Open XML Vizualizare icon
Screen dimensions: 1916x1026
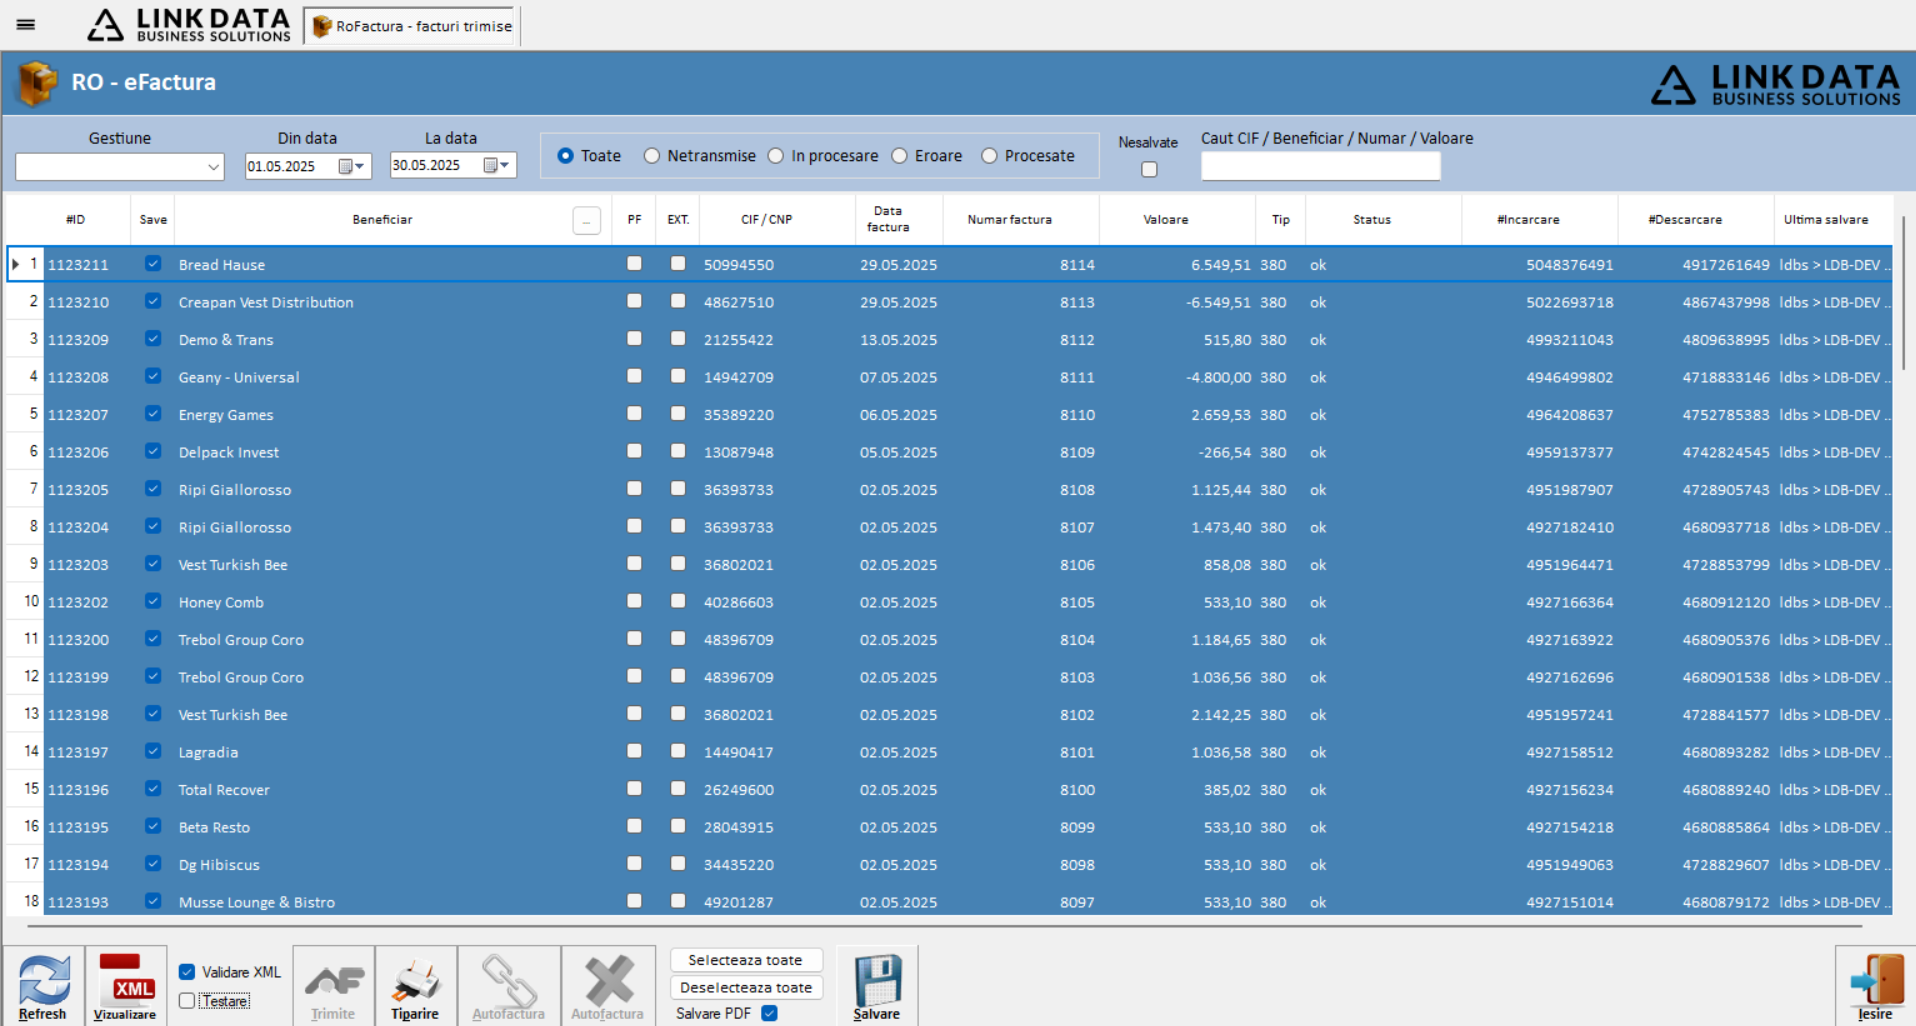125,986
